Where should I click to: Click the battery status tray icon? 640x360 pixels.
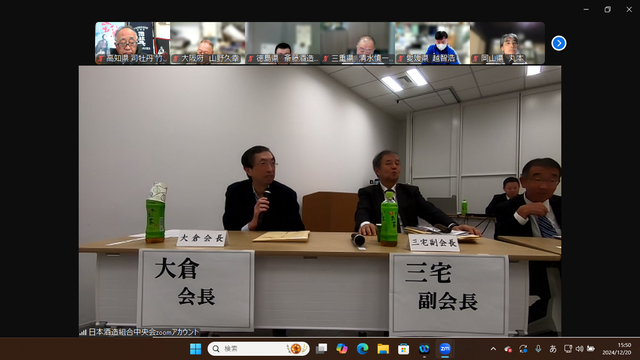tap(591, 349)
